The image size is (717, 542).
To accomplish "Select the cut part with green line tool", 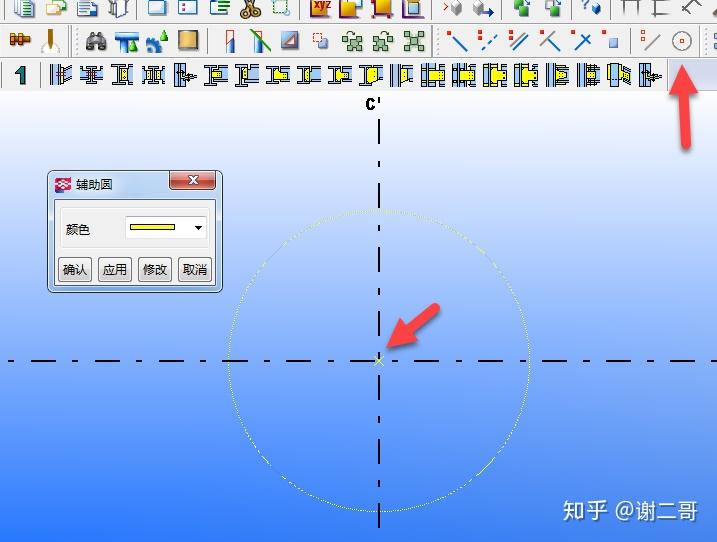I will [x=260, y=41].
